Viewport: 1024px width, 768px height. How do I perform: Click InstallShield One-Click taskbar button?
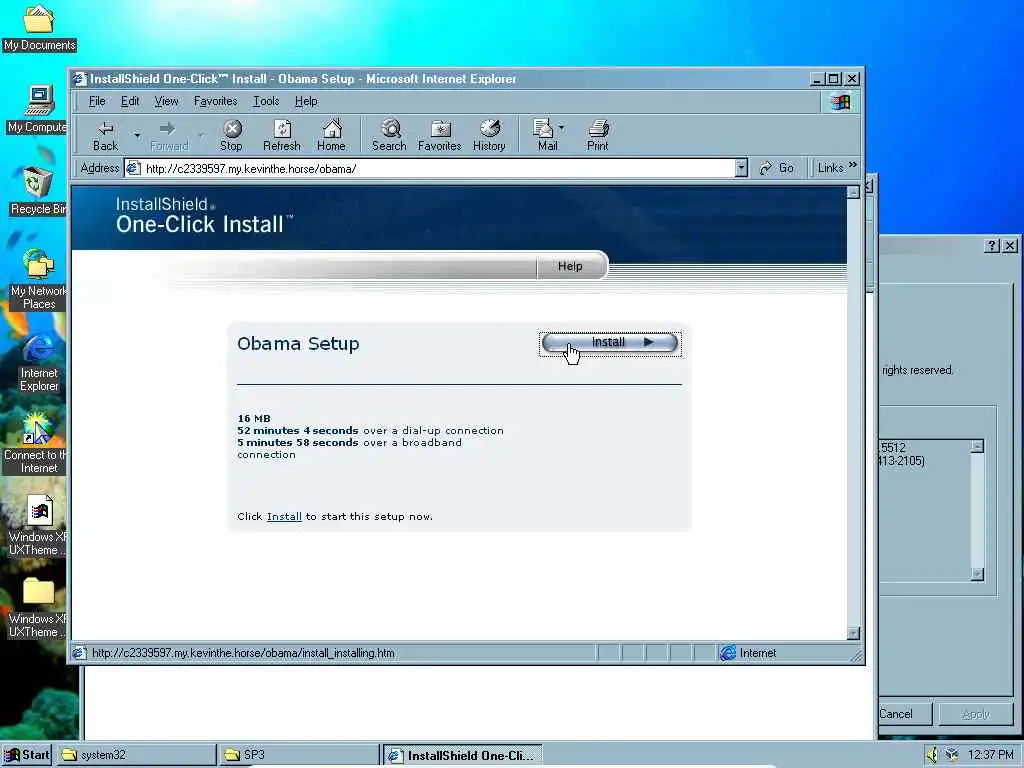(462, 755)
